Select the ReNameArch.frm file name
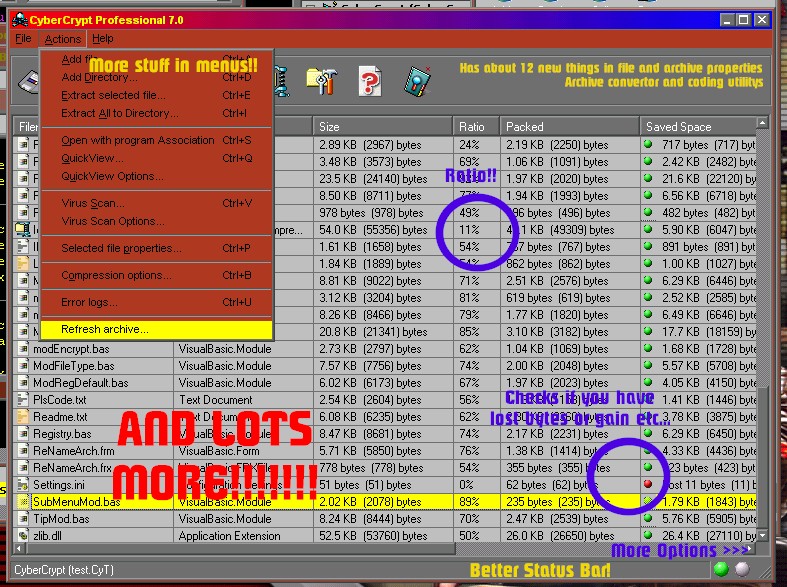 tap(74, 451)
